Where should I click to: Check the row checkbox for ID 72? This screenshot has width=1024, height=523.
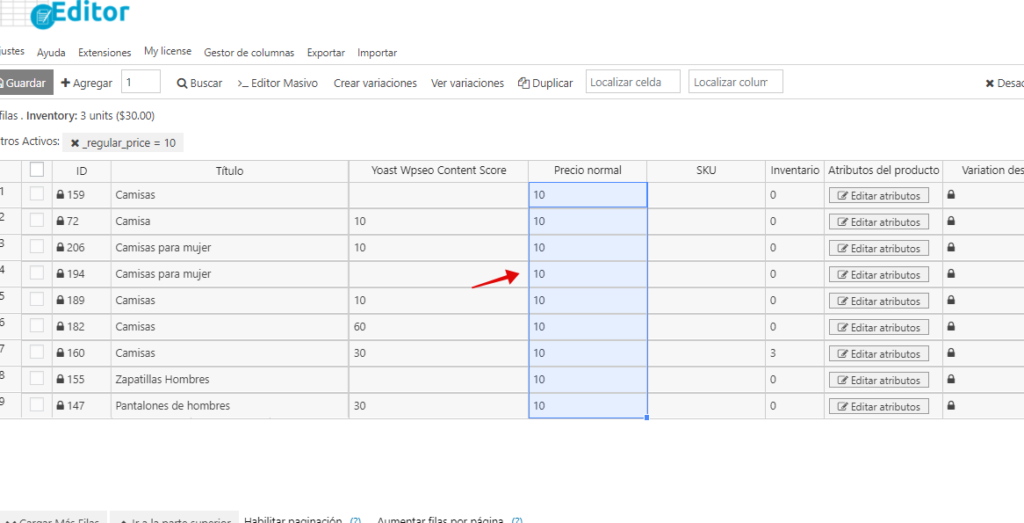tap(37, 221)
